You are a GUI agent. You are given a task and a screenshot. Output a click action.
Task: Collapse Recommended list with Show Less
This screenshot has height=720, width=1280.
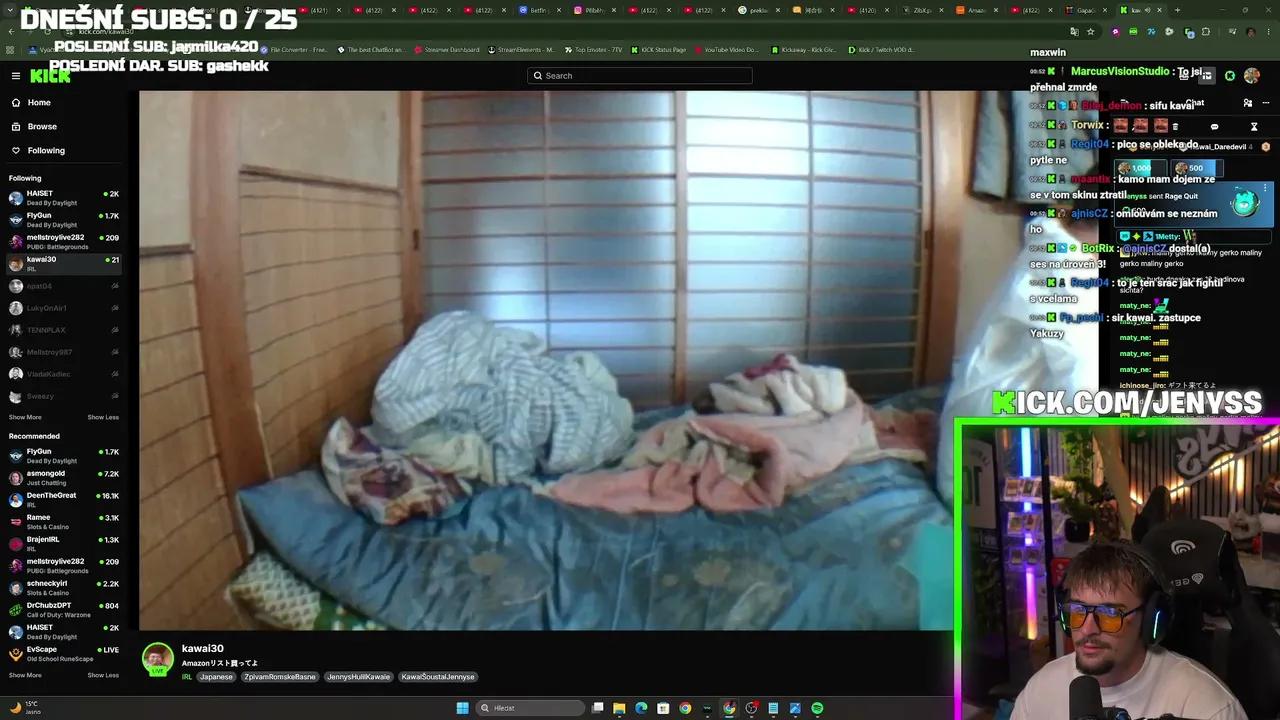click(x=103, y=675)
